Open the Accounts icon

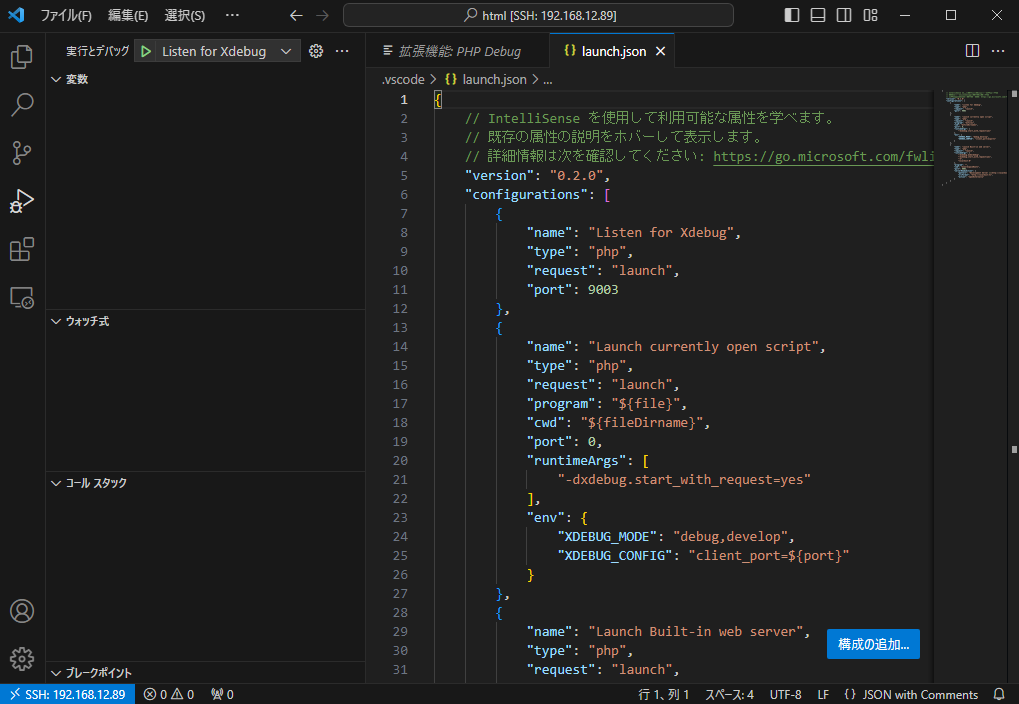22,611
